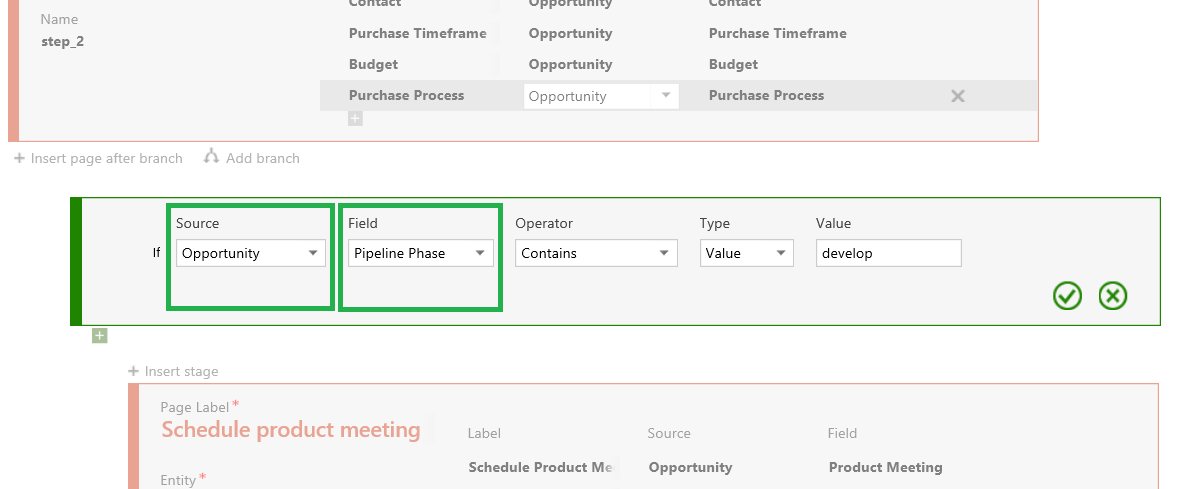Open the condition Source dropdown
This screenshot has height=489, width=1204.
(250, 254)
